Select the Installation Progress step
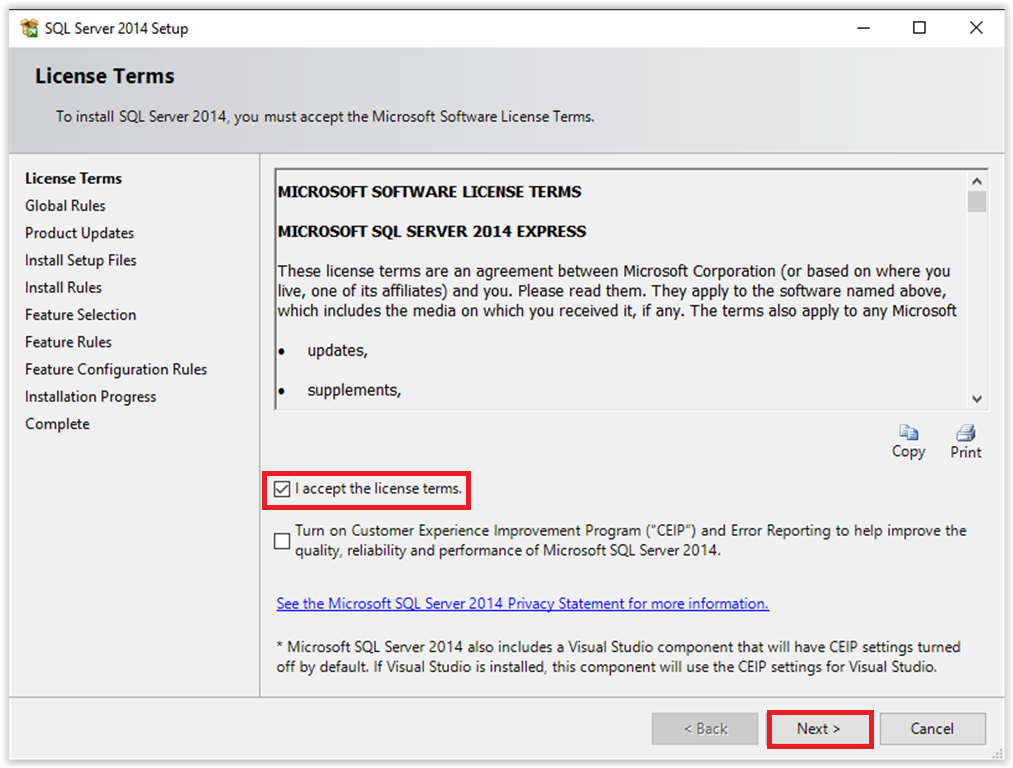Image resolution: width=1013 pixels, height=768 pixels. pos(90,397)
